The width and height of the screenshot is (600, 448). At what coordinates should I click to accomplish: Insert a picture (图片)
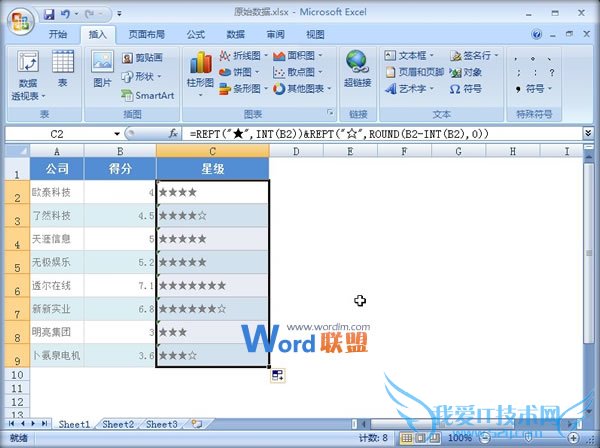coord(102,68)
